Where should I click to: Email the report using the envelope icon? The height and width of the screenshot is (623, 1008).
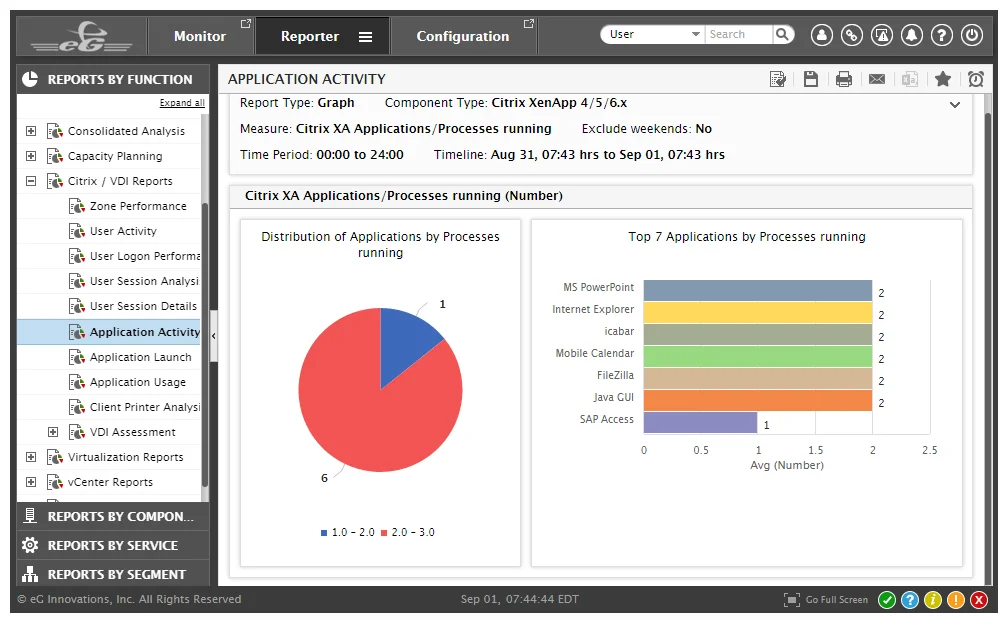coord(877,79)
